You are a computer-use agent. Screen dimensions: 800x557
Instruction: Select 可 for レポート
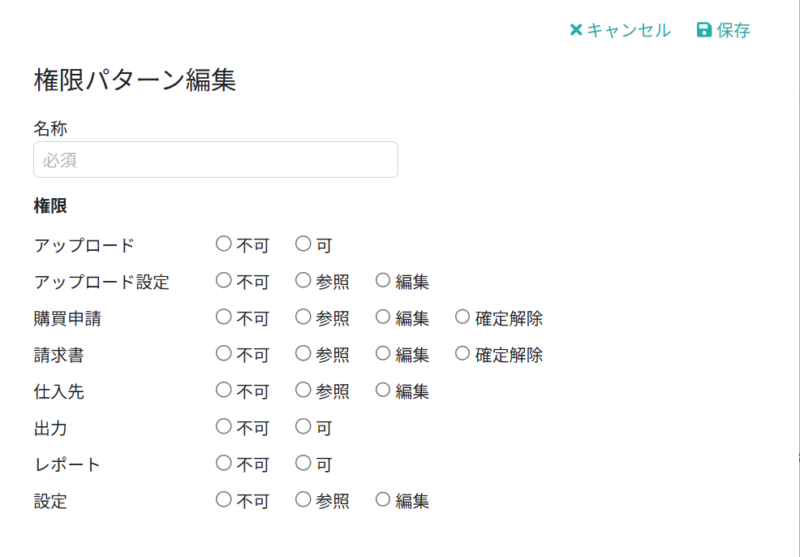tap(303, 463)
